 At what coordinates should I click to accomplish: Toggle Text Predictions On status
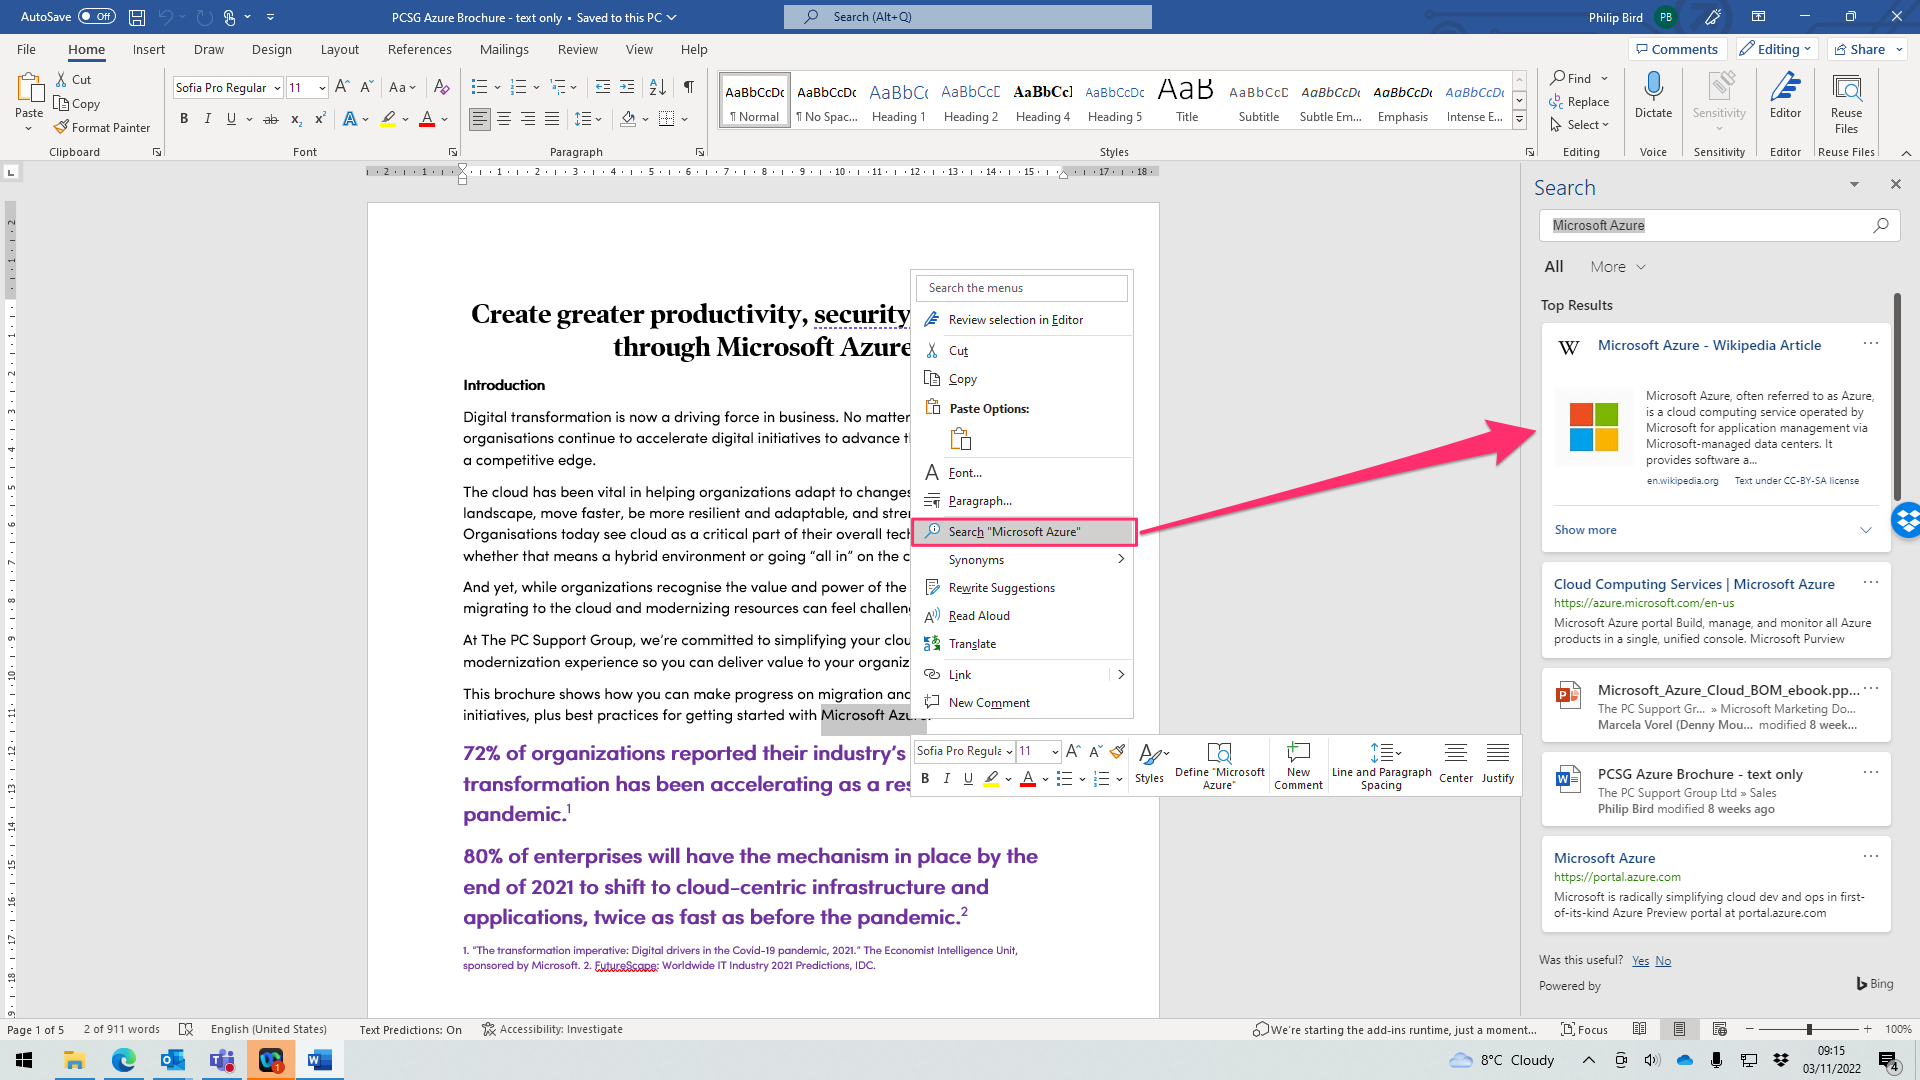click(x=409, y=1029)
